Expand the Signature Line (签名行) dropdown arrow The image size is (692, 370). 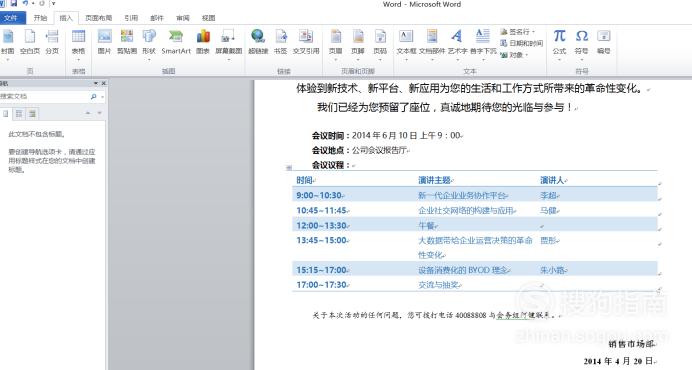[x=533, y=32]
